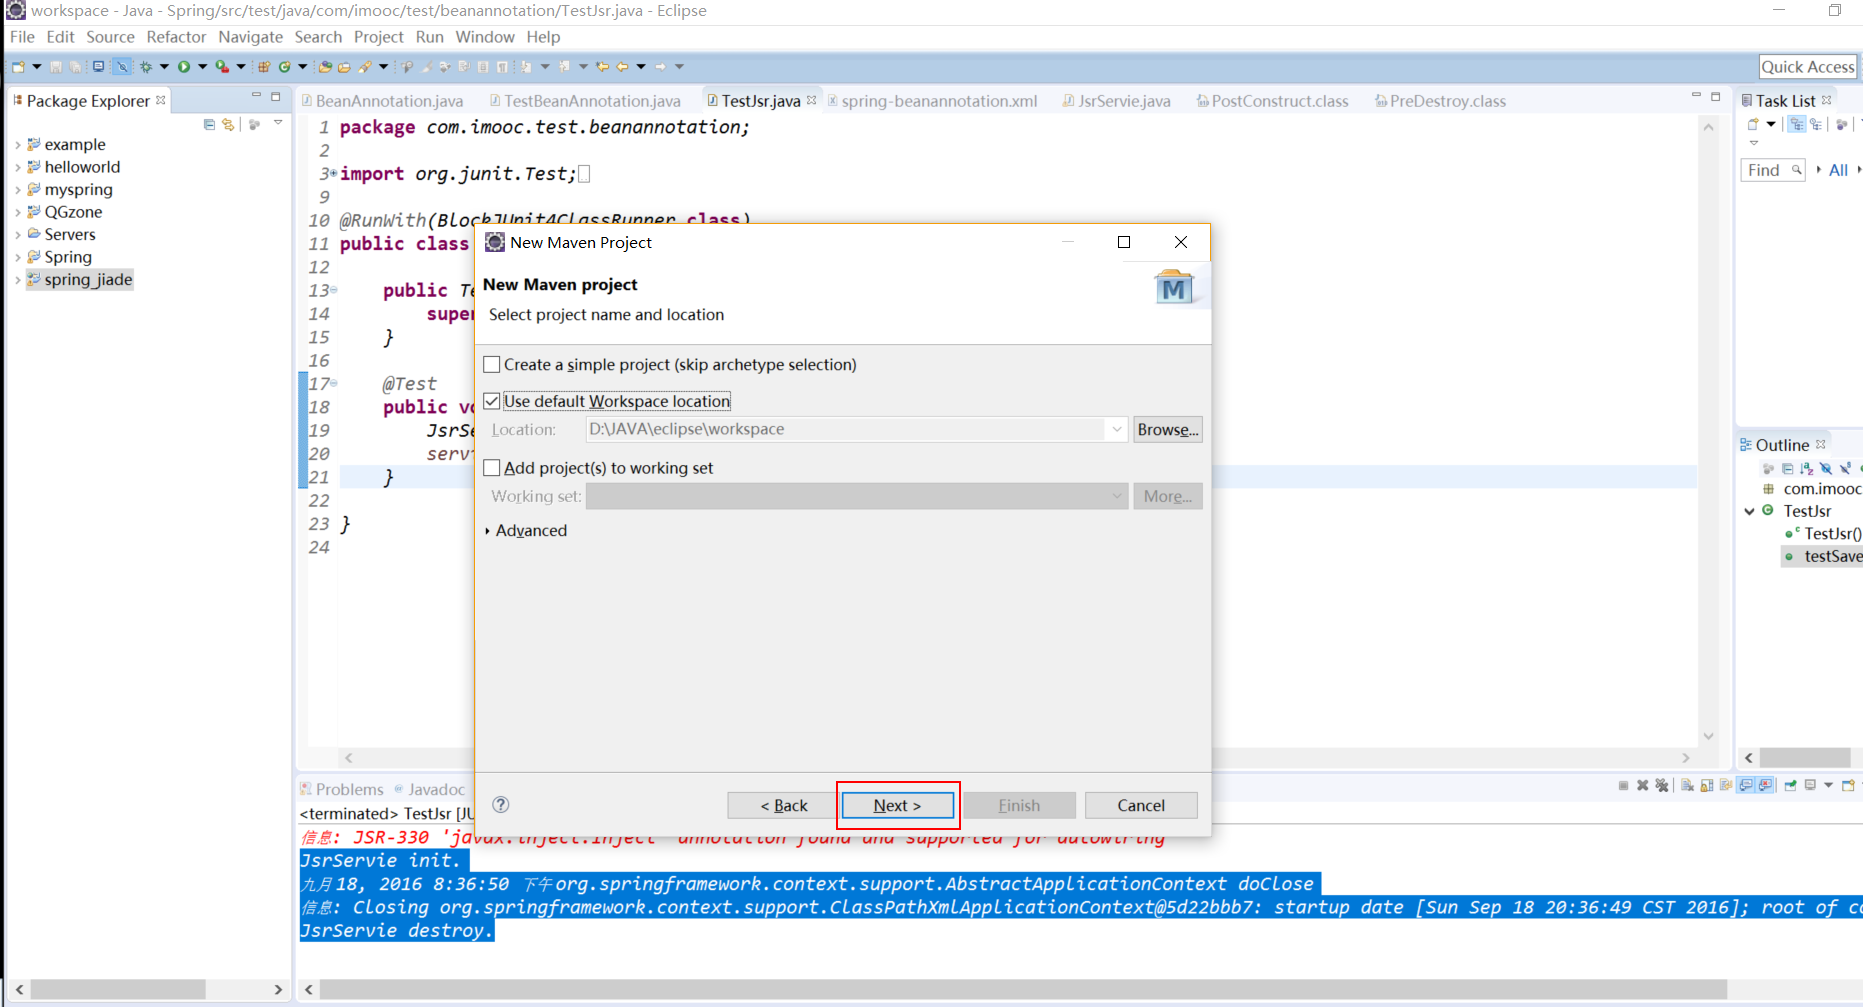
Task: Open the Window menu
Action: [x=485, y=37]
